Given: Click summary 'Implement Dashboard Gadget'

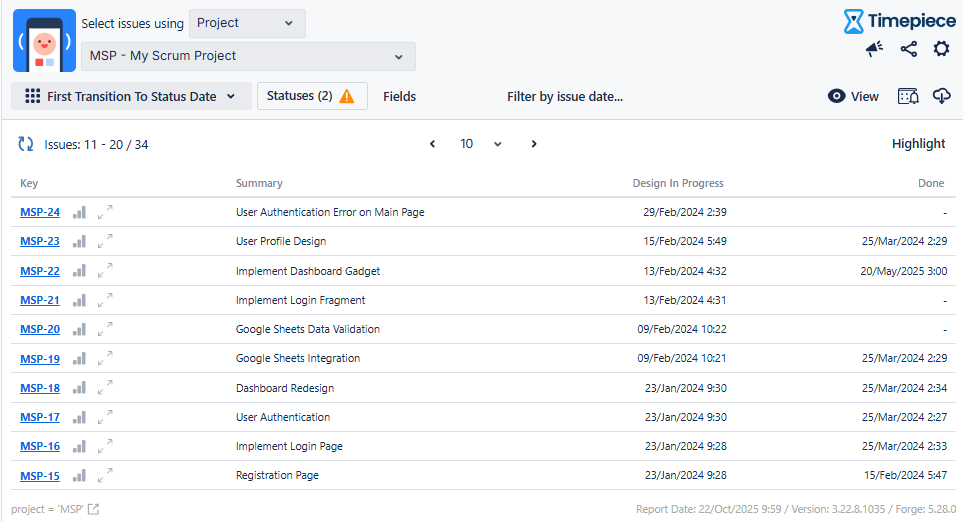Looking at the screenshot, I should 308,271.
